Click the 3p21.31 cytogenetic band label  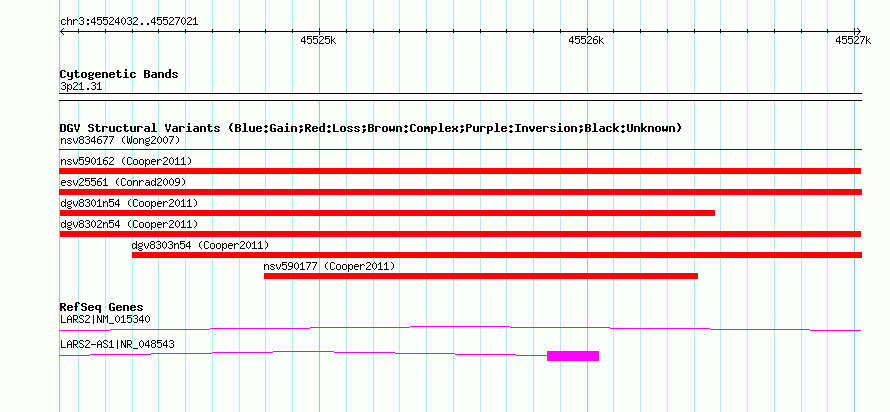click(x=81, y=87)
